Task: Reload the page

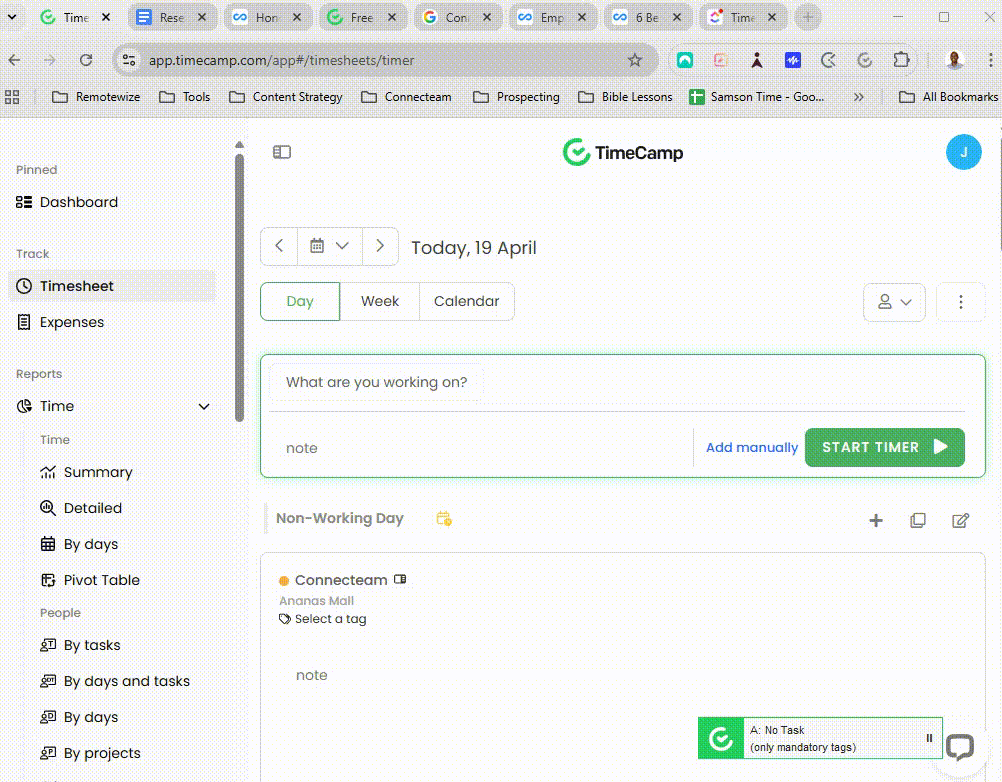Action: [x=86, y=60]
